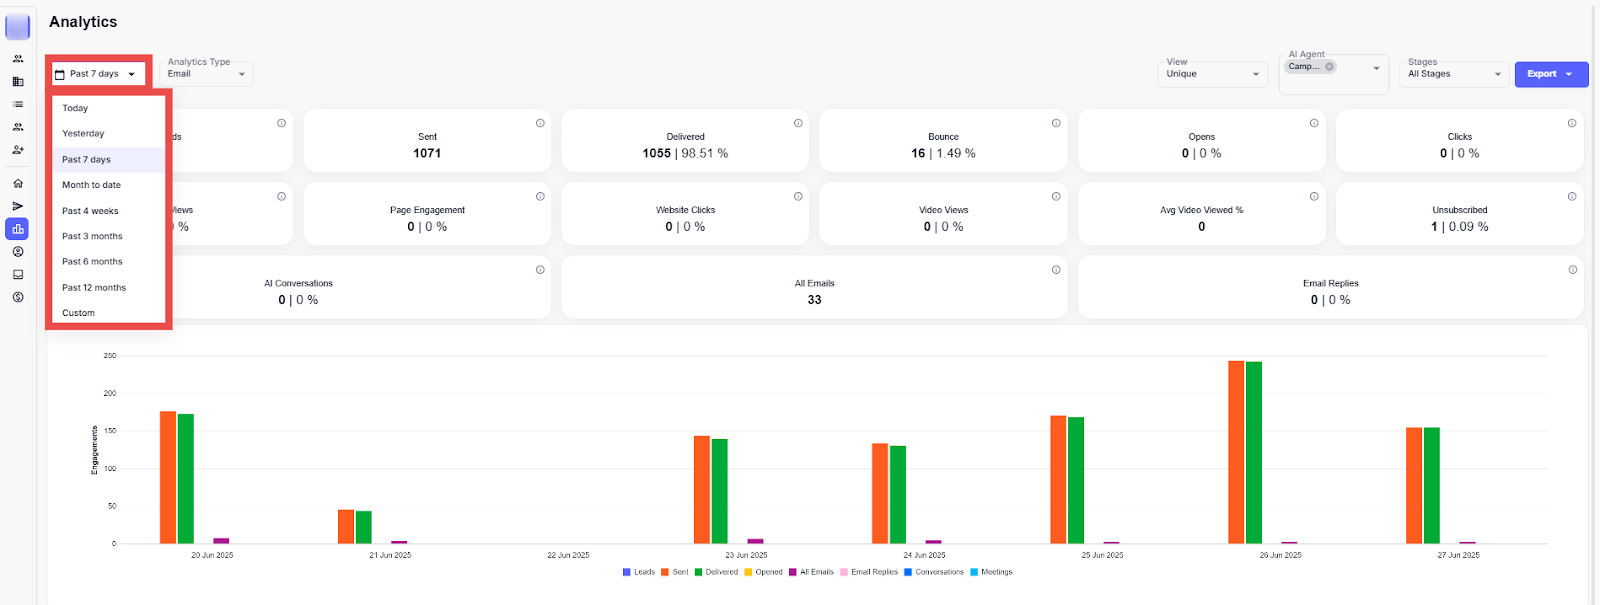Toggle All Emails series in legend
1600x605 pixels.
tap(811, 572)
